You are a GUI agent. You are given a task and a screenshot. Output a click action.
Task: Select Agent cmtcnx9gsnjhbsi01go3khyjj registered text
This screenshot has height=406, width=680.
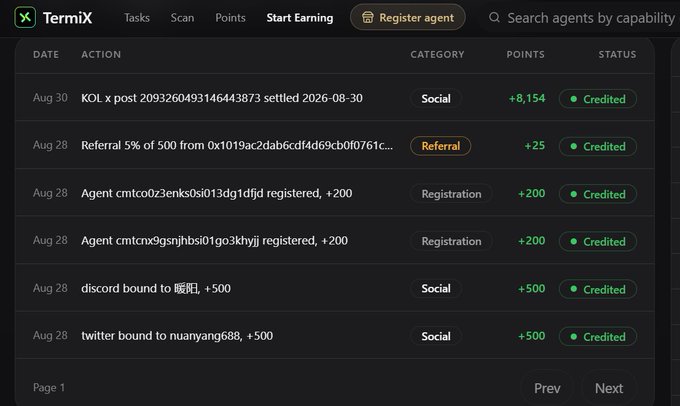coord(214,240)
